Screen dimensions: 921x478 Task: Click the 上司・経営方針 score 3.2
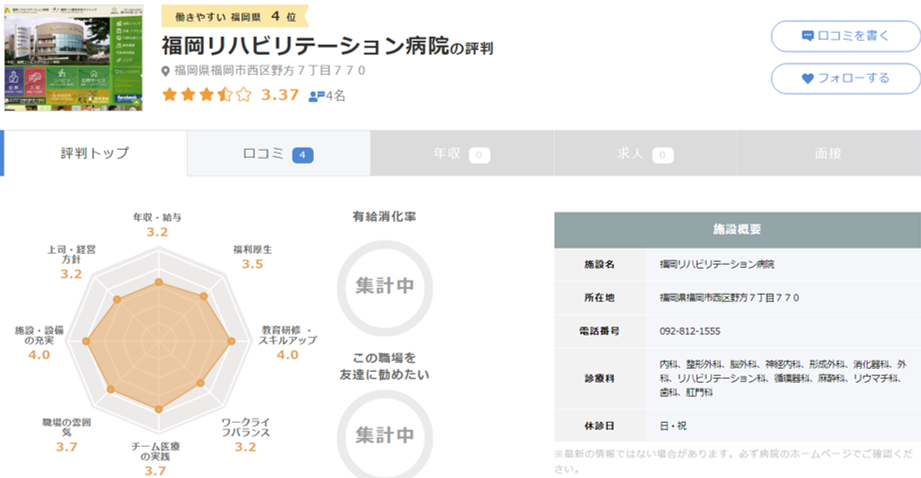[x=71, y=274]
